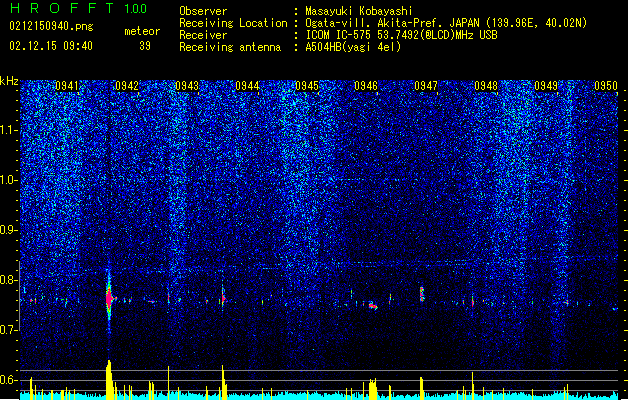Click the 0.8 kHz axis tick label
Screen dimensions: 629x400
[9, 280]
